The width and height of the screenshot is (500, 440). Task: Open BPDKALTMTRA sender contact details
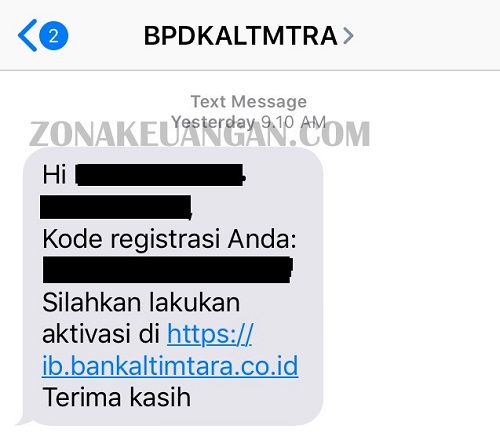click(240, 36)
